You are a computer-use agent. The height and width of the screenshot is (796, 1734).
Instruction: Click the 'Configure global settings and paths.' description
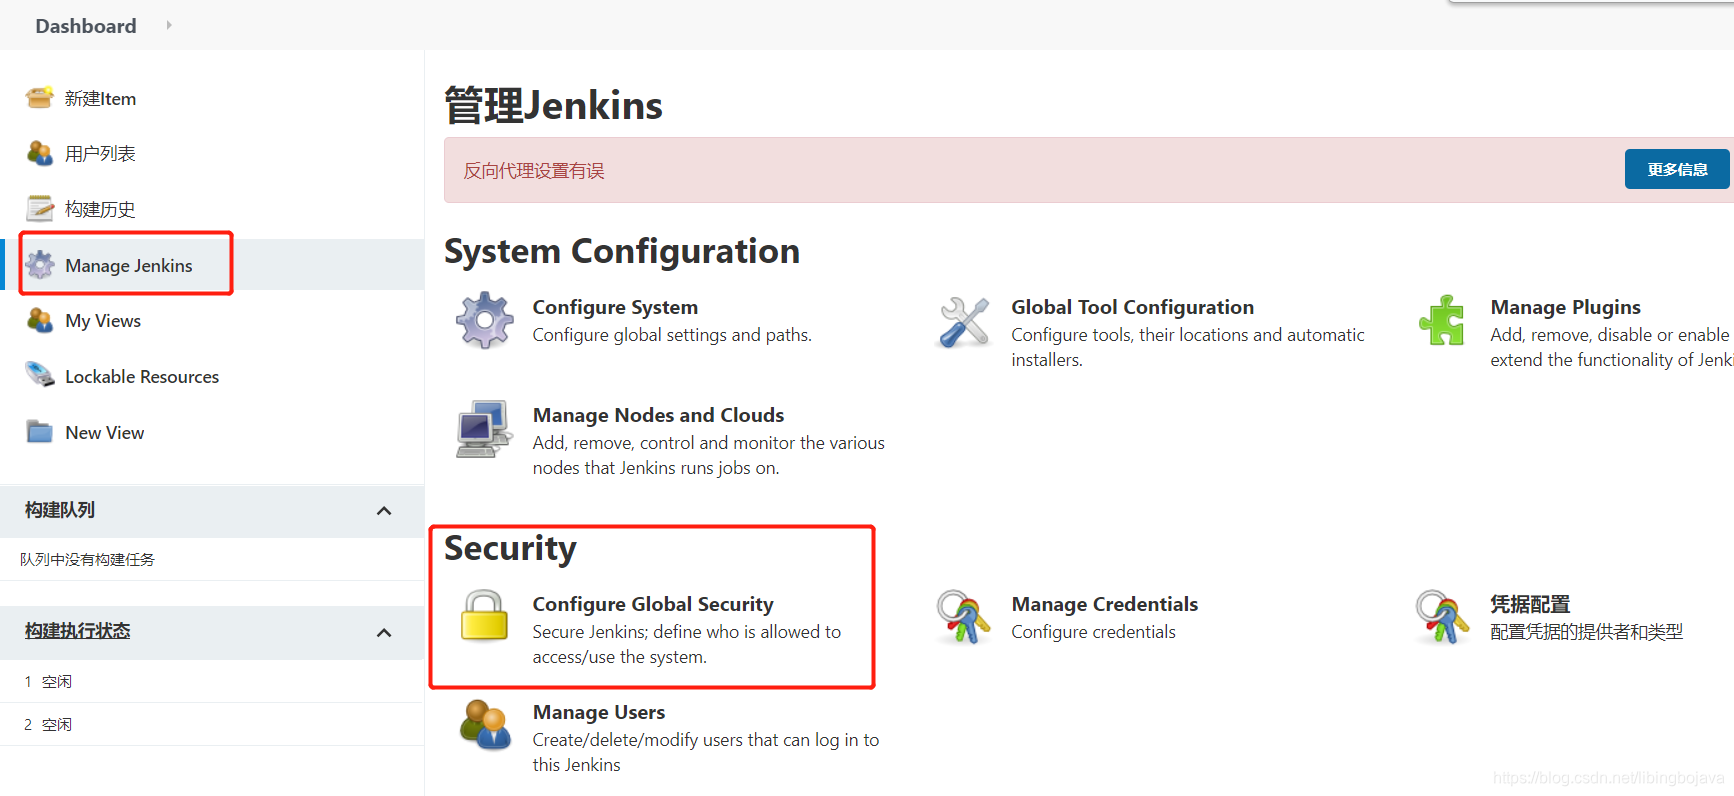pyautogui.click(x=672, y=335)
